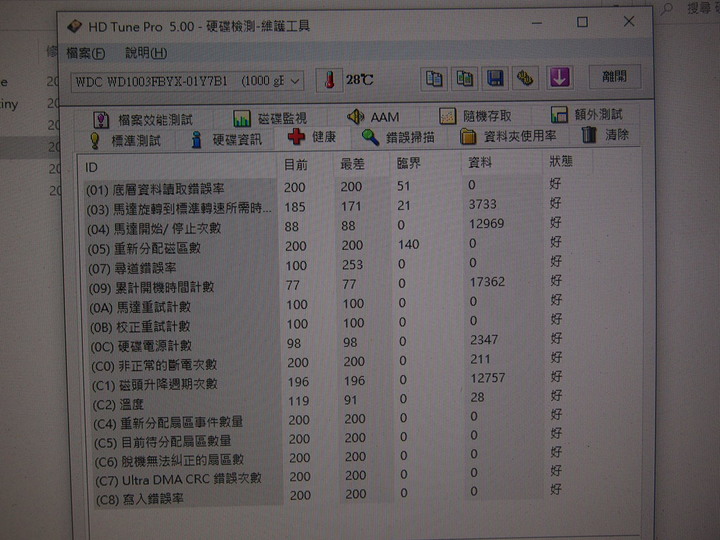Screen dimensions: 720x540
Task: Click threshold value 51 in row (01)
Action: click(404, 186)
